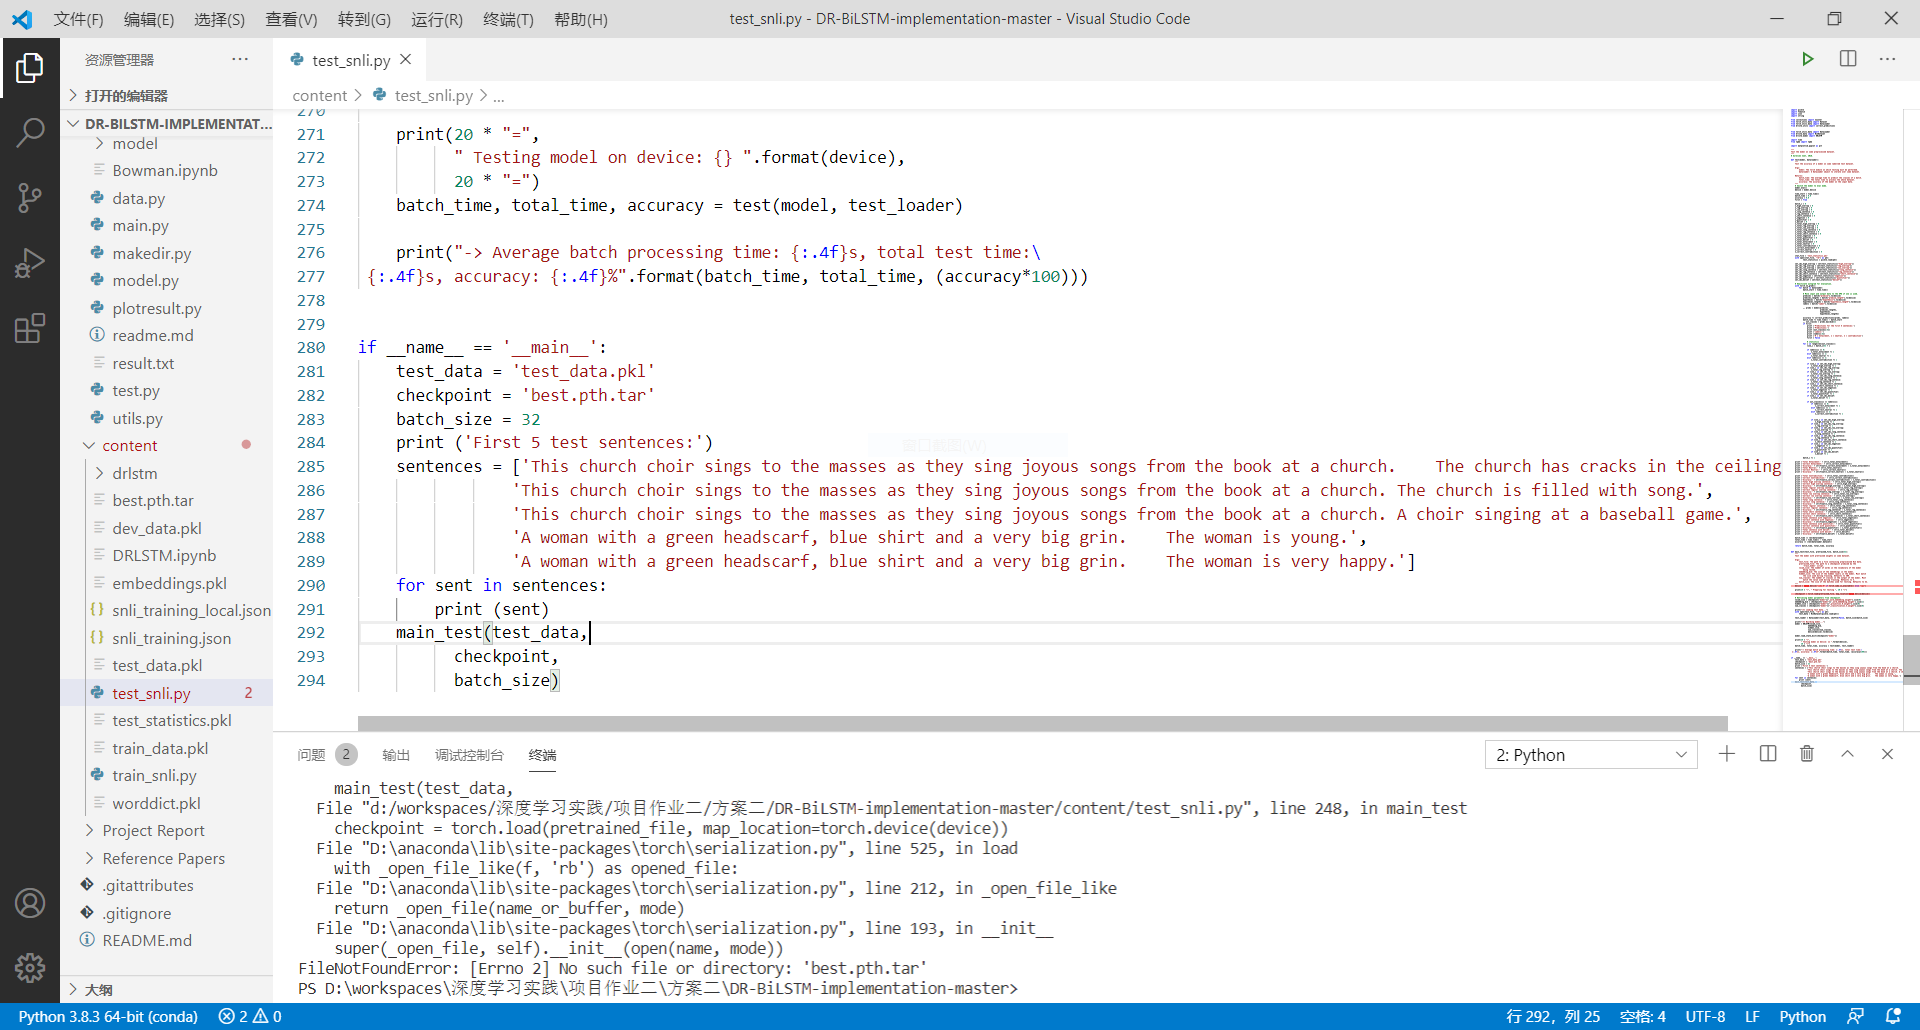Kill terminal with trash icon
The image size is (1920, 1030).
coord(1807,754)
